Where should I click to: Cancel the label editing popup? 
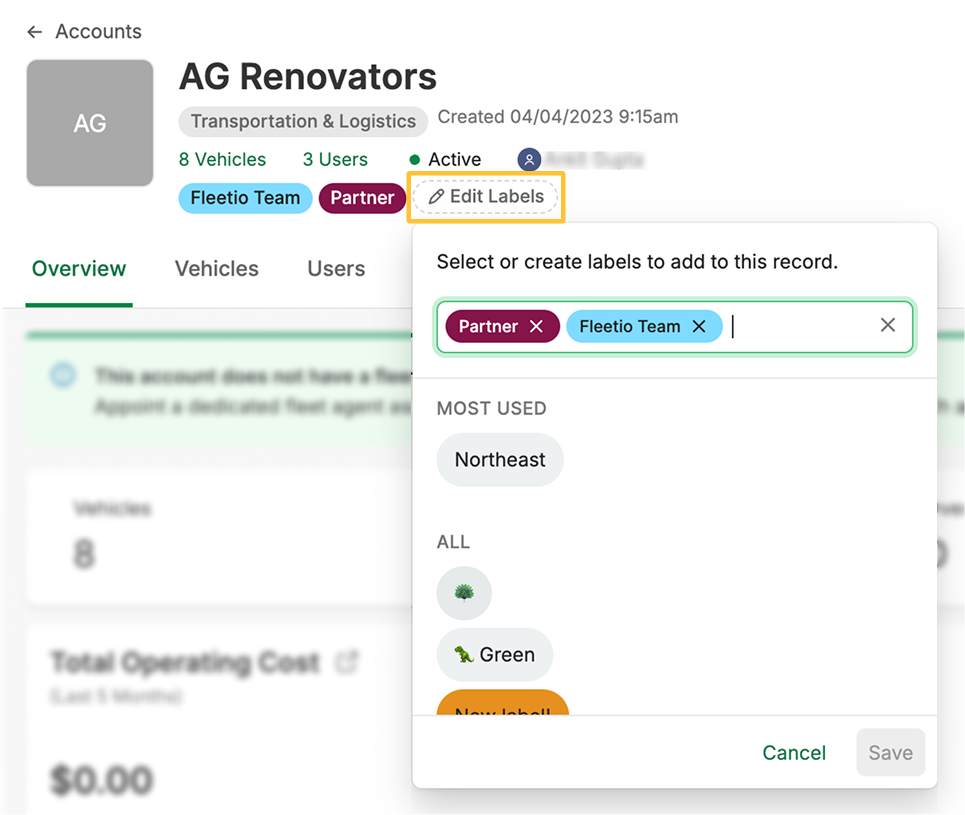[x=794, y=753]
